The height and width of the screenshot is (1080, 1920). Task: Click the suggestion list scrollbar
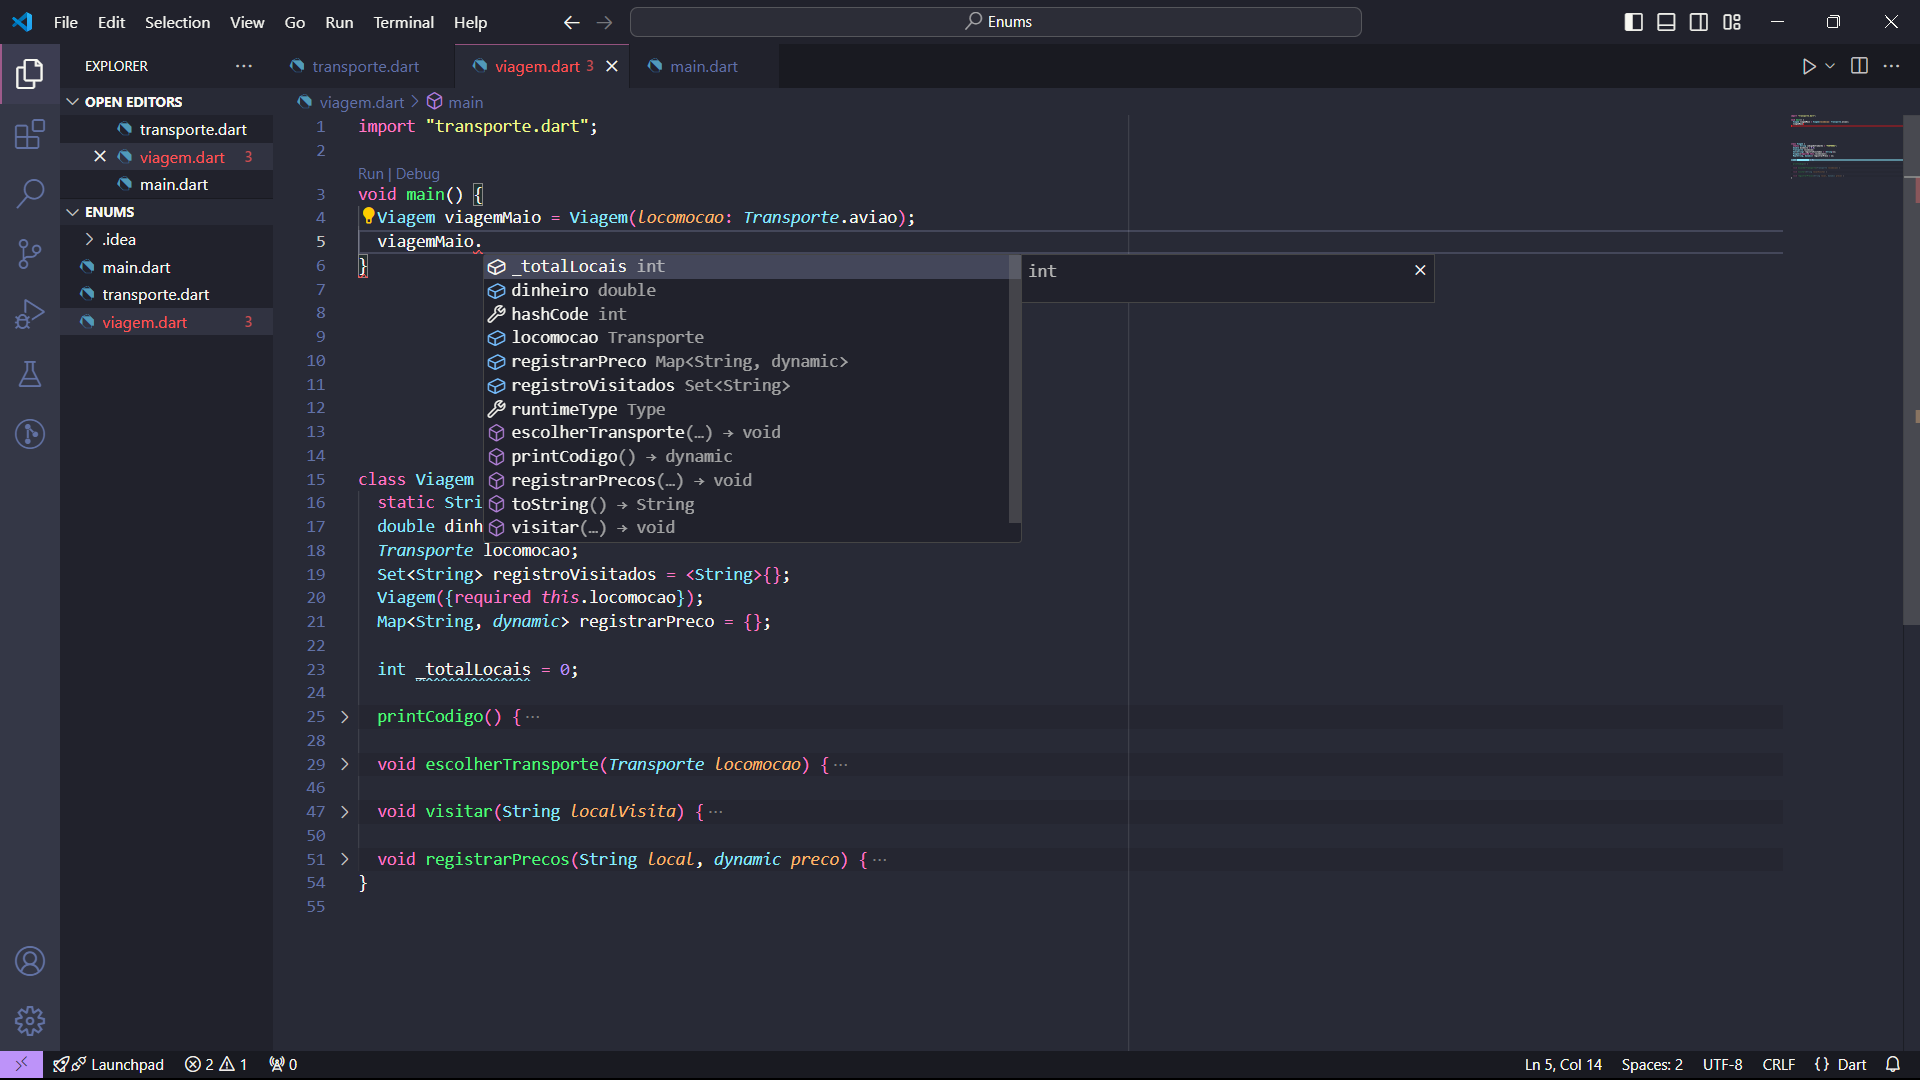pyautogui.click(x=1014, y=388)
